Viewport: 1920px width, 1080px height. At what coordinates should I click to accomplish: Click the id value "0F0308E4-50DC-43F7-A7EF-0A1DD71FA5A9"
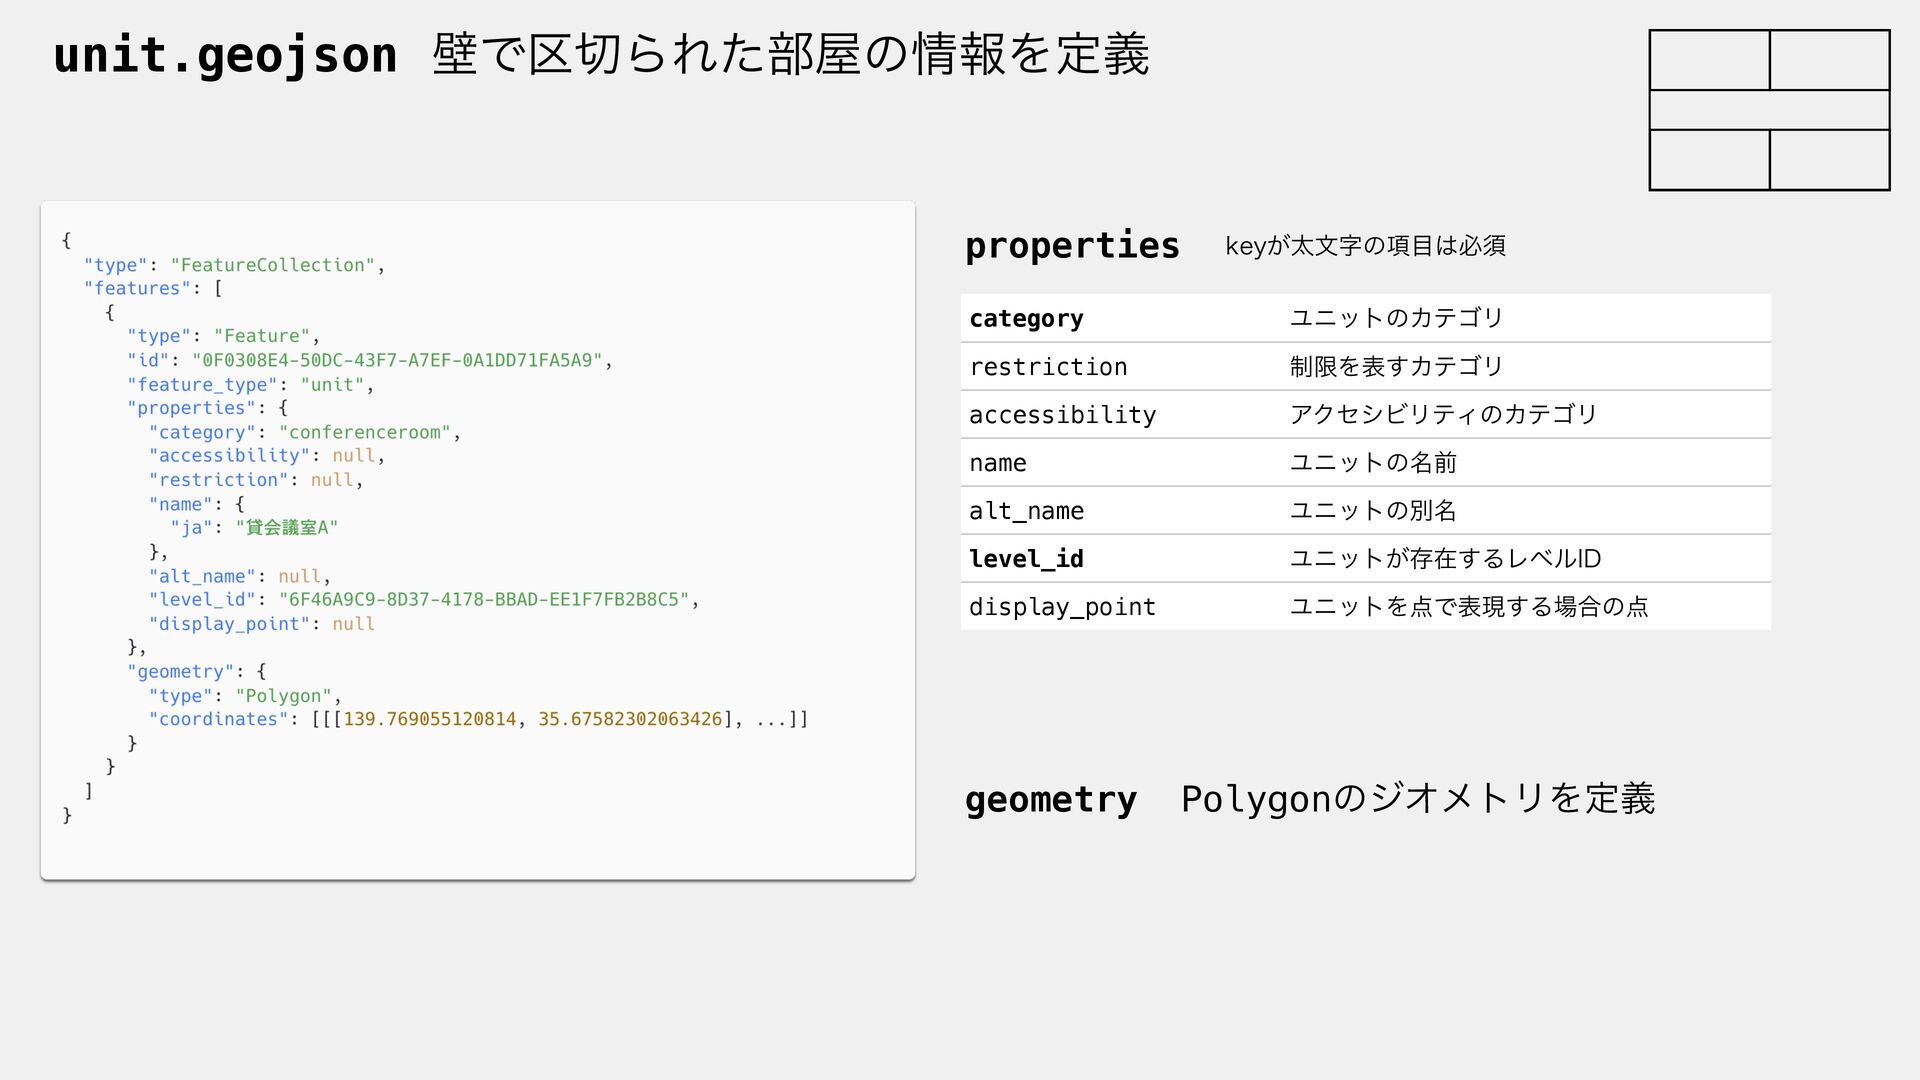pos(397,360)
